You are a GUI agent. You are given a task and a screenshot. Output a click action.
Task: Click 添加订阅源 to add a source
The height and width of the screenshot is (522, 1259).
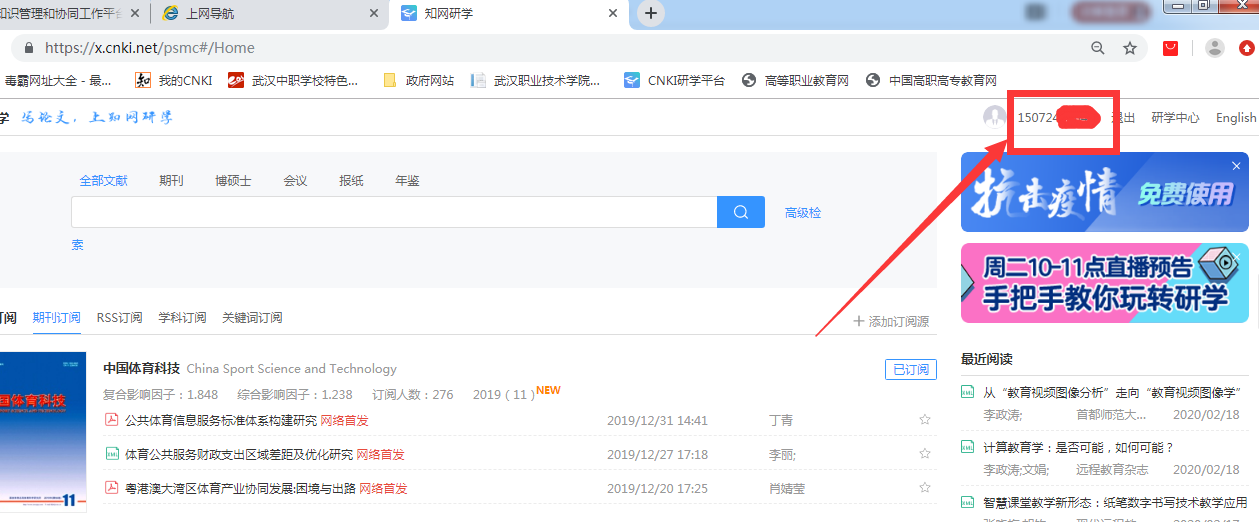point(891,321)
